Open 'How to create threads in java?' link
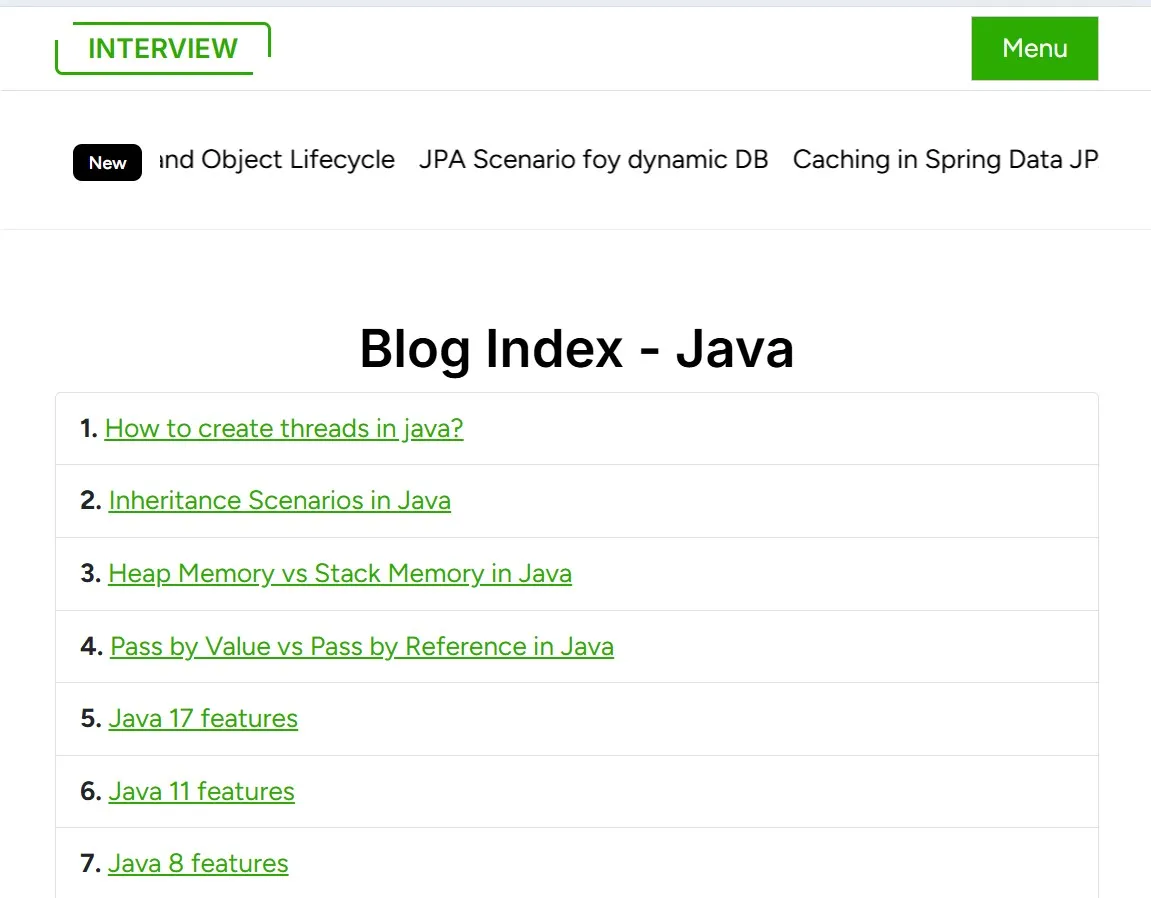 coord(284,428)
